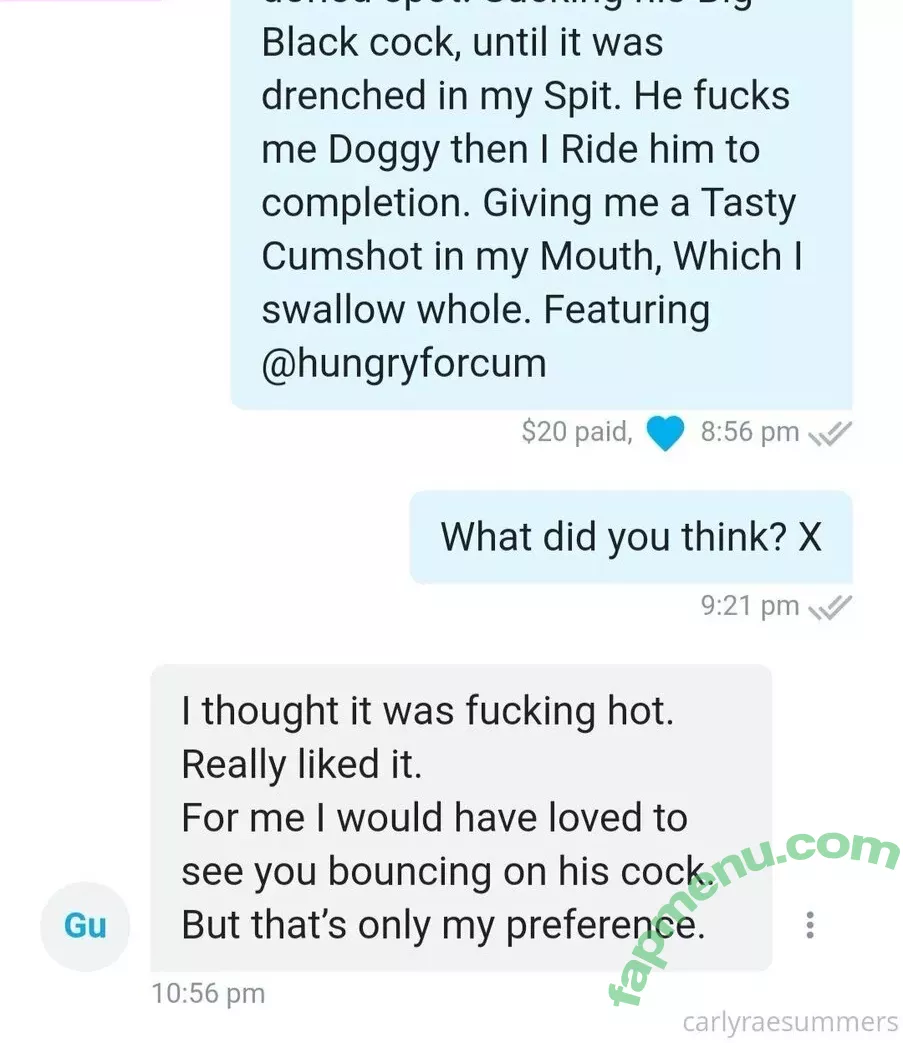Tap the blue heart like icon
The image size is (903, 1043).
[x=665, y=433]
